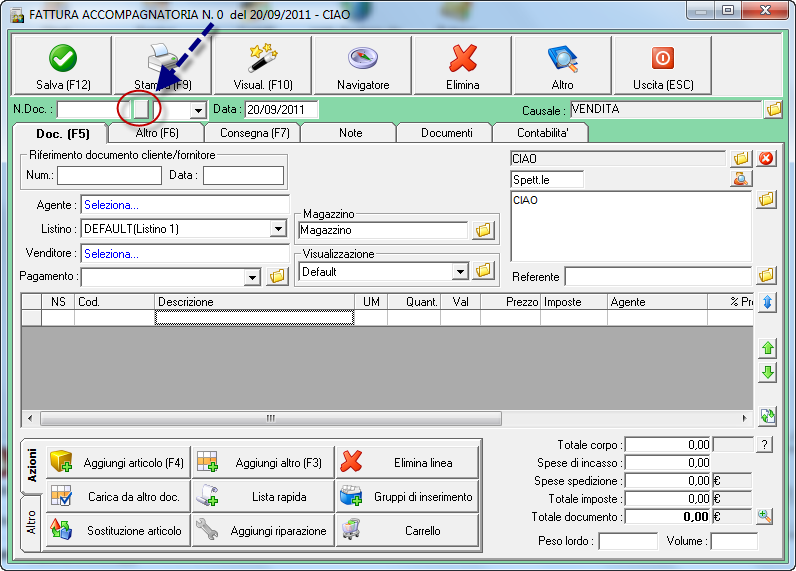Browse Magazzino folder icon
796x571 pixels.
[483, 230]
